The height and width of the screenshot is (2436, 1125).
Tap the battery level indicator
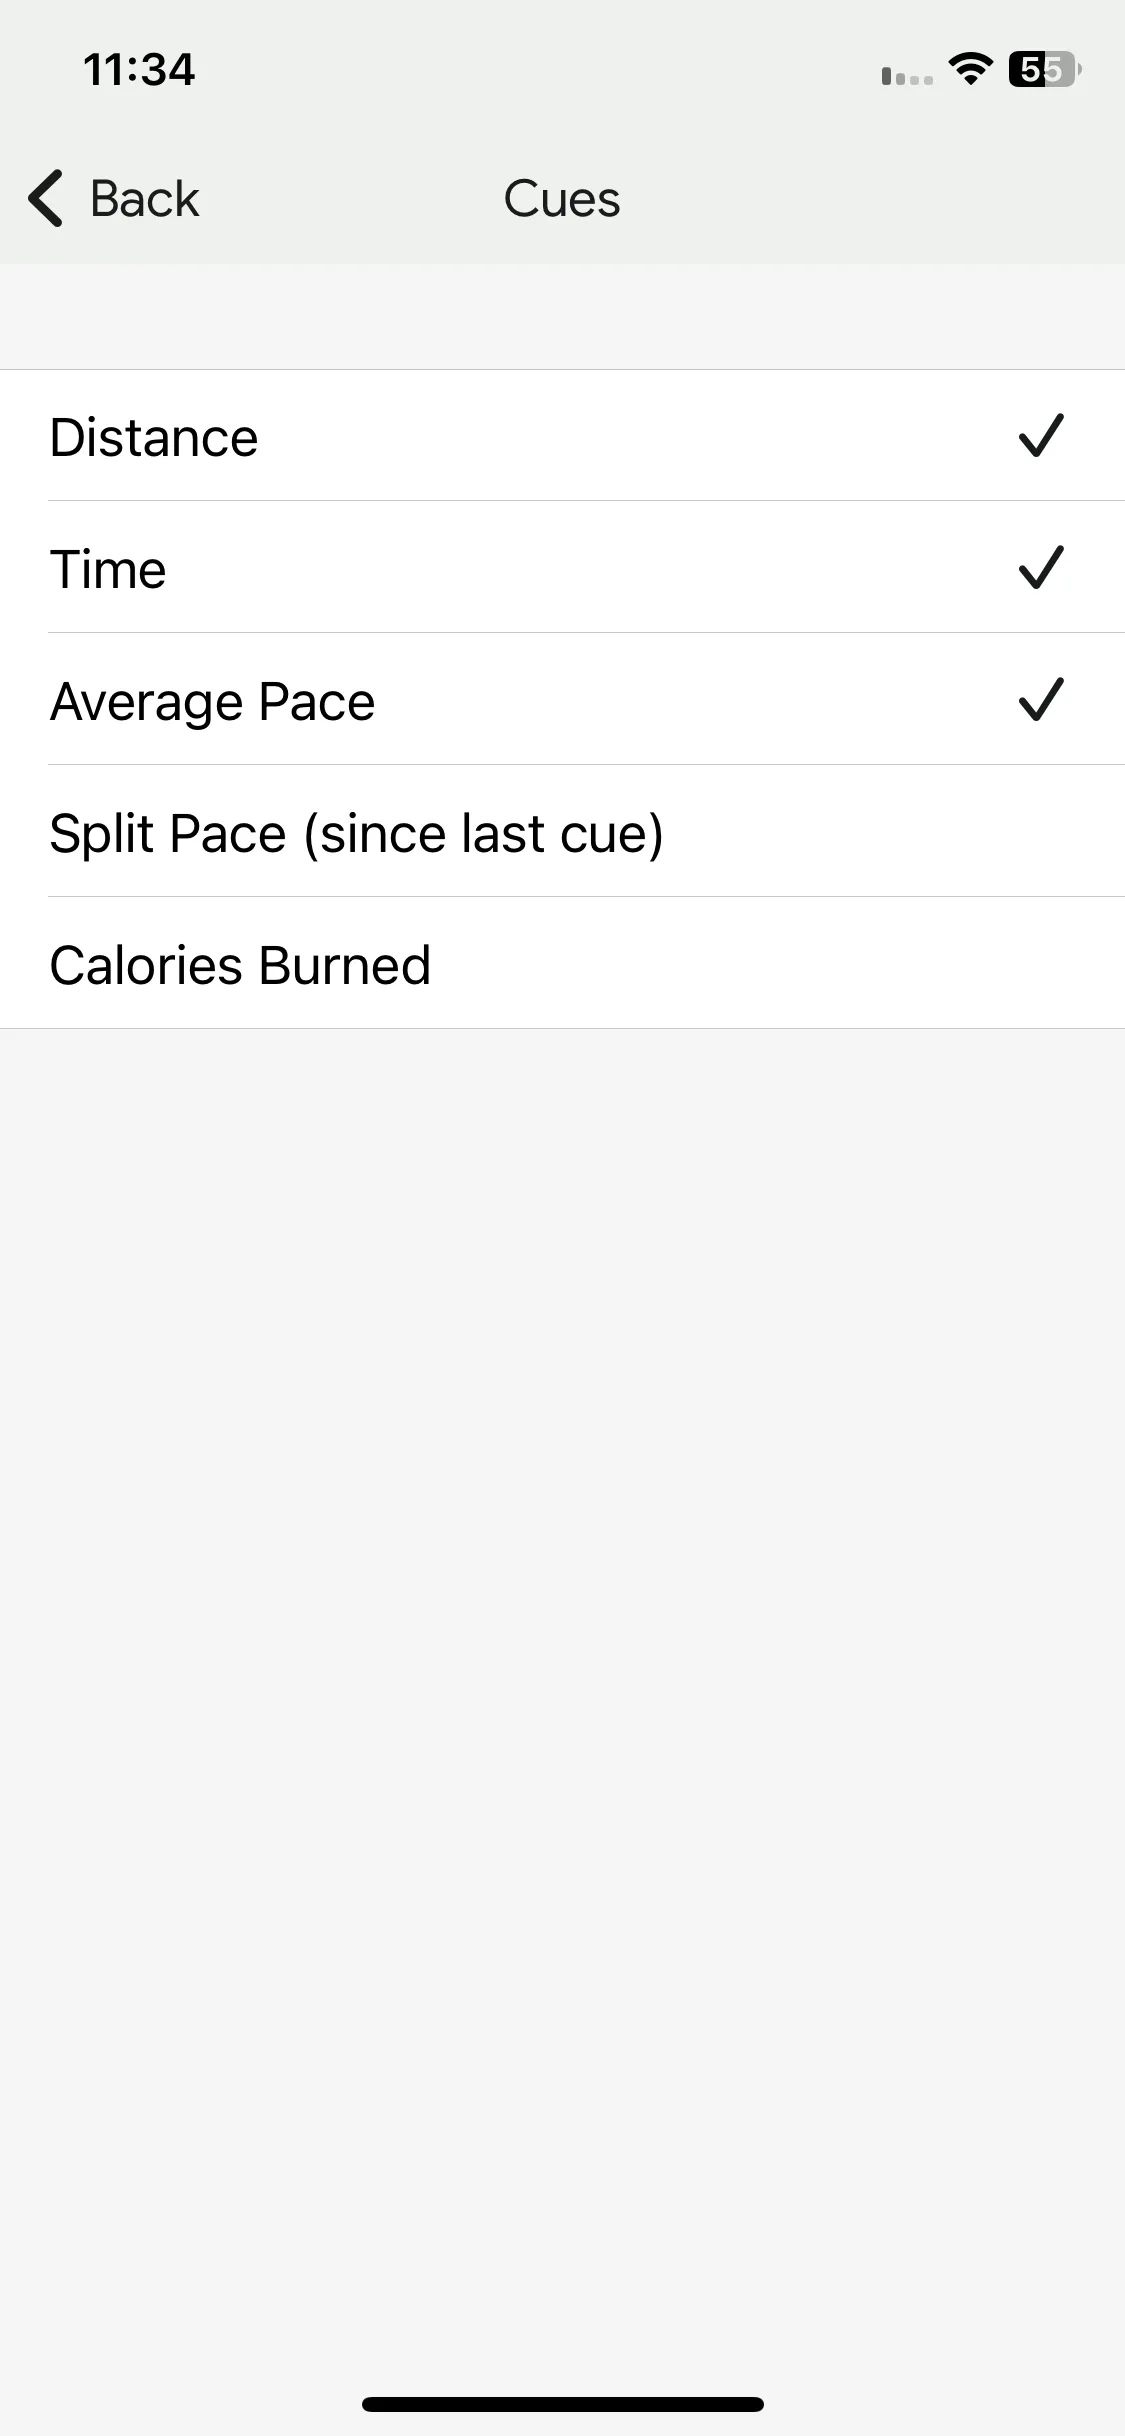(x=1045, y=69)
